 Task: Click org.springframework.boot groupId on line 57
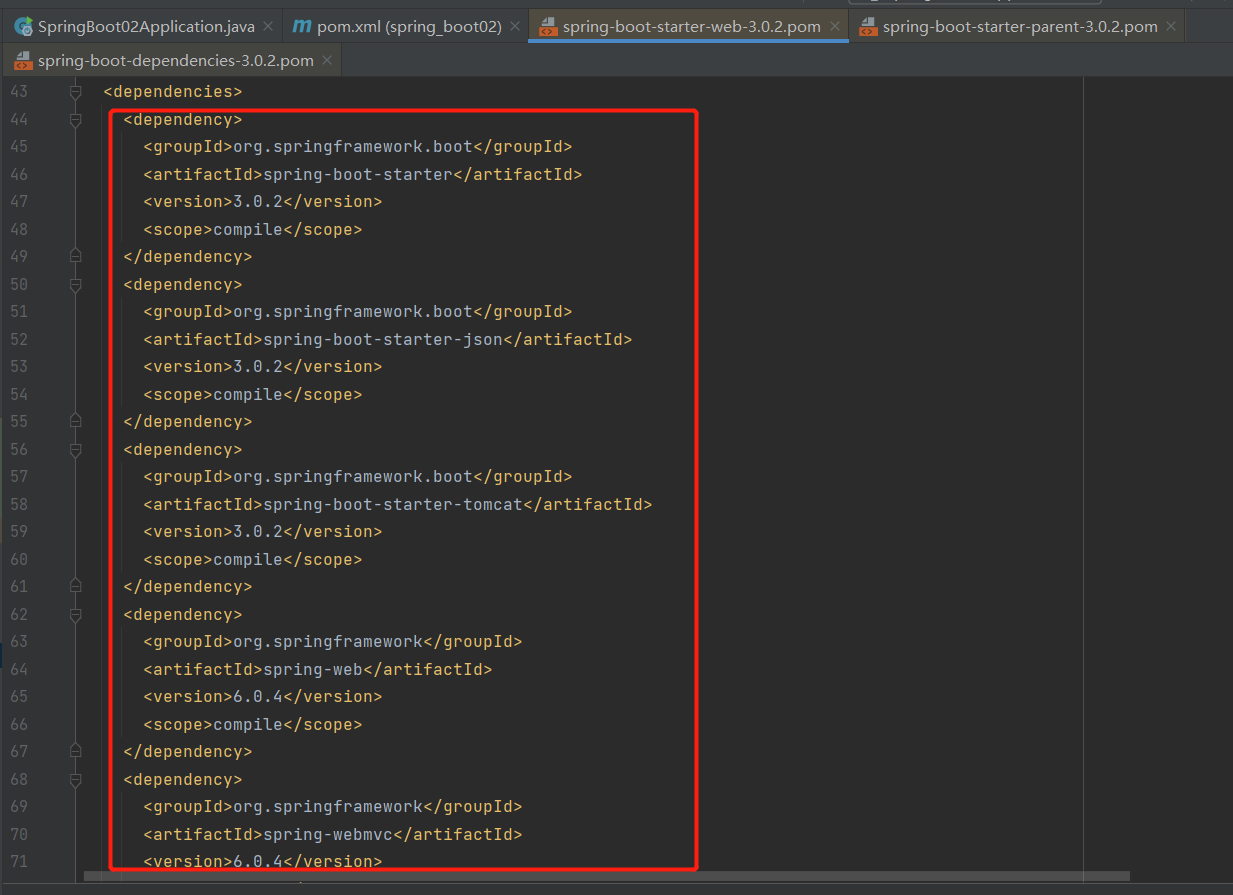click(352, 477)
